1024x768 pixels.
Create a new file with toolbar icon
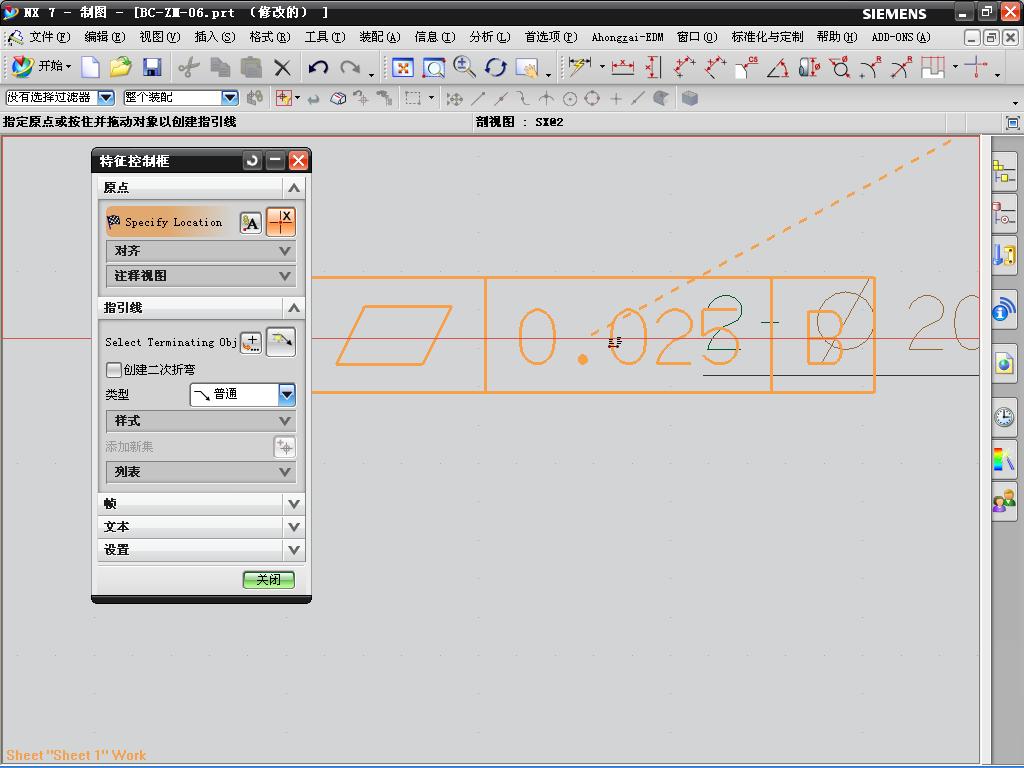pos(91,67)
